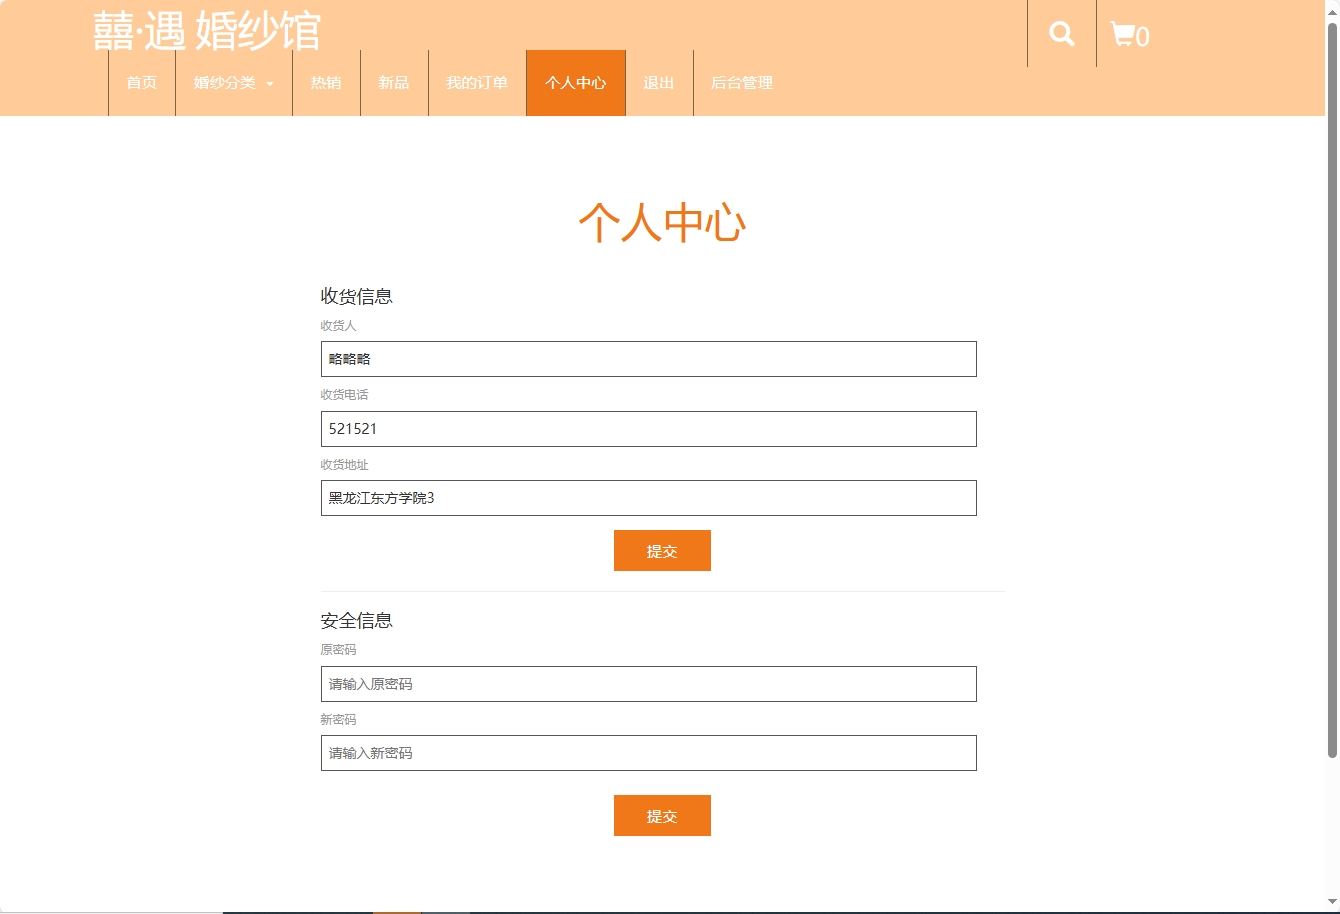Open the 热销 menu item
This screenshot has width=1340, height=914.
326,83
